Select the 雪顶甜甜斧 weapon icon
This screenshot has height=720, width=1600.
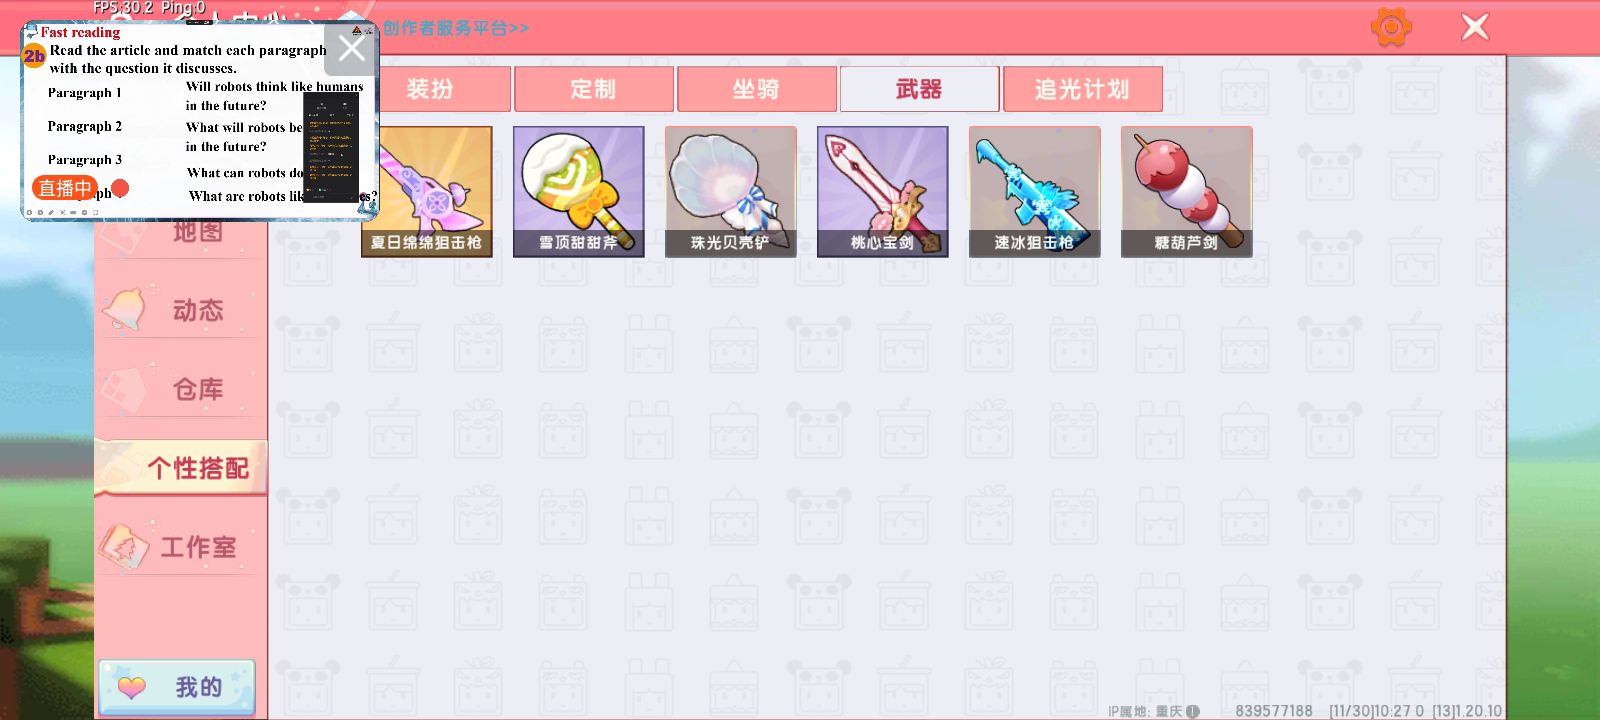click(x=578, y=192)
